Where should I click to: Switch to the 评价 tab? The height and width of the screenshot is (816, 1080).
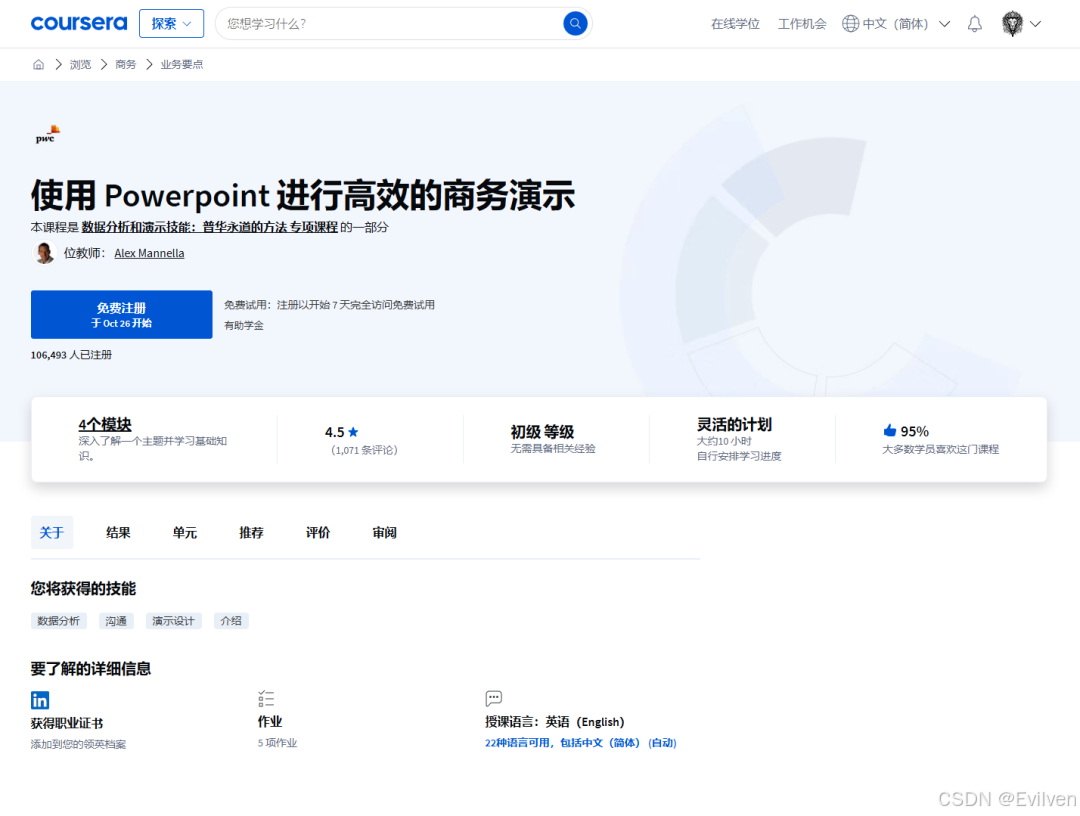tap(318, 532)
